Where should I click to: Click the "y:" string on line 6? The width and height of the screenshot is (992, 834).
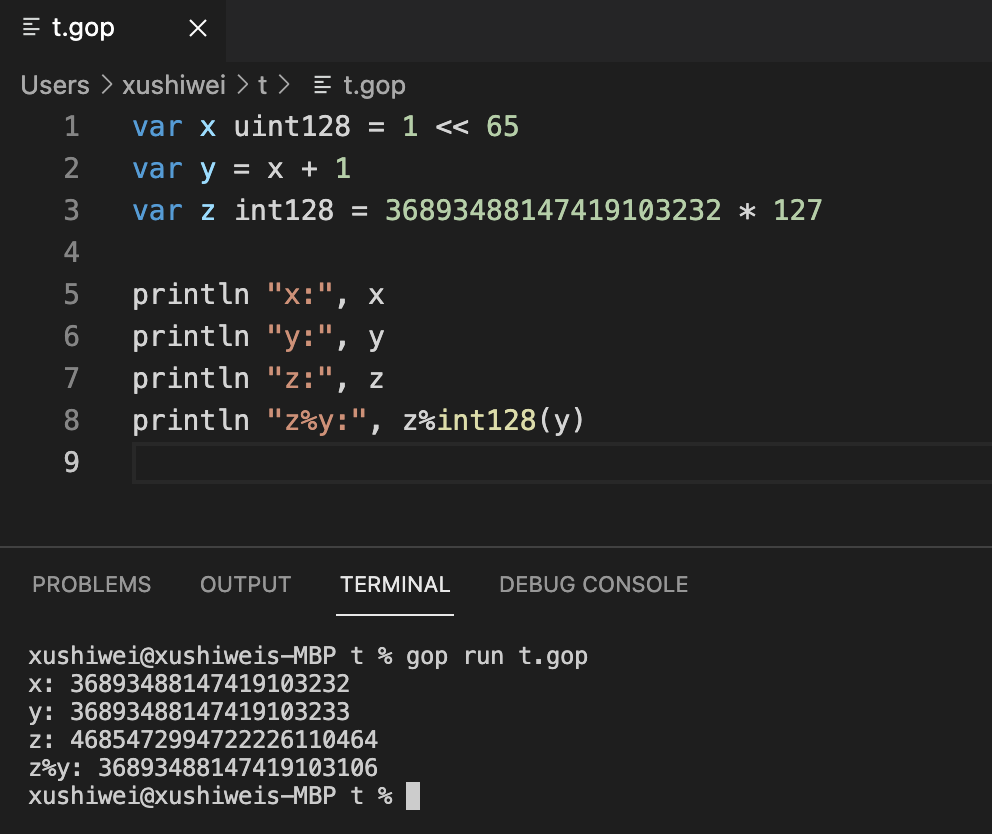(x=300, y=337)
